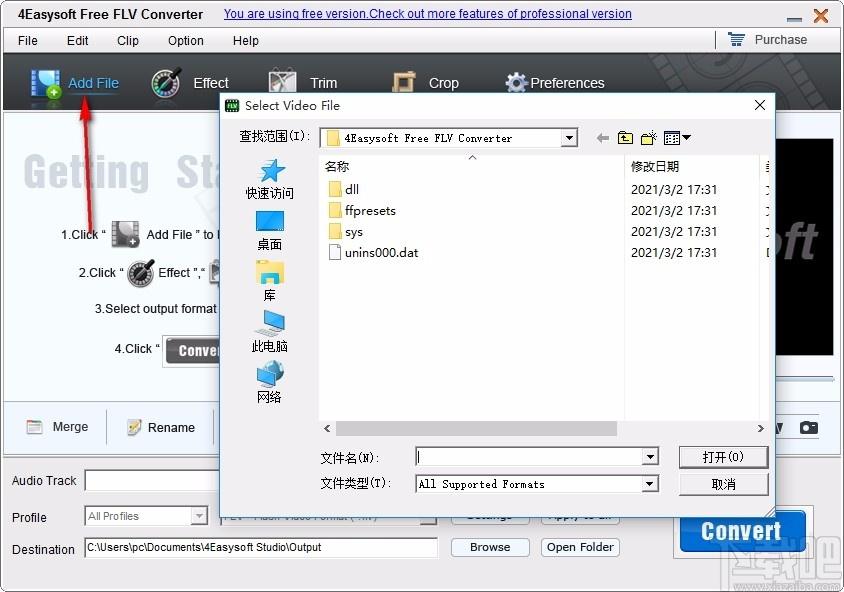This screenshot has width=844, height=592.
Task: Click the Convert button in step 4
Action: (x=193, y=350)
